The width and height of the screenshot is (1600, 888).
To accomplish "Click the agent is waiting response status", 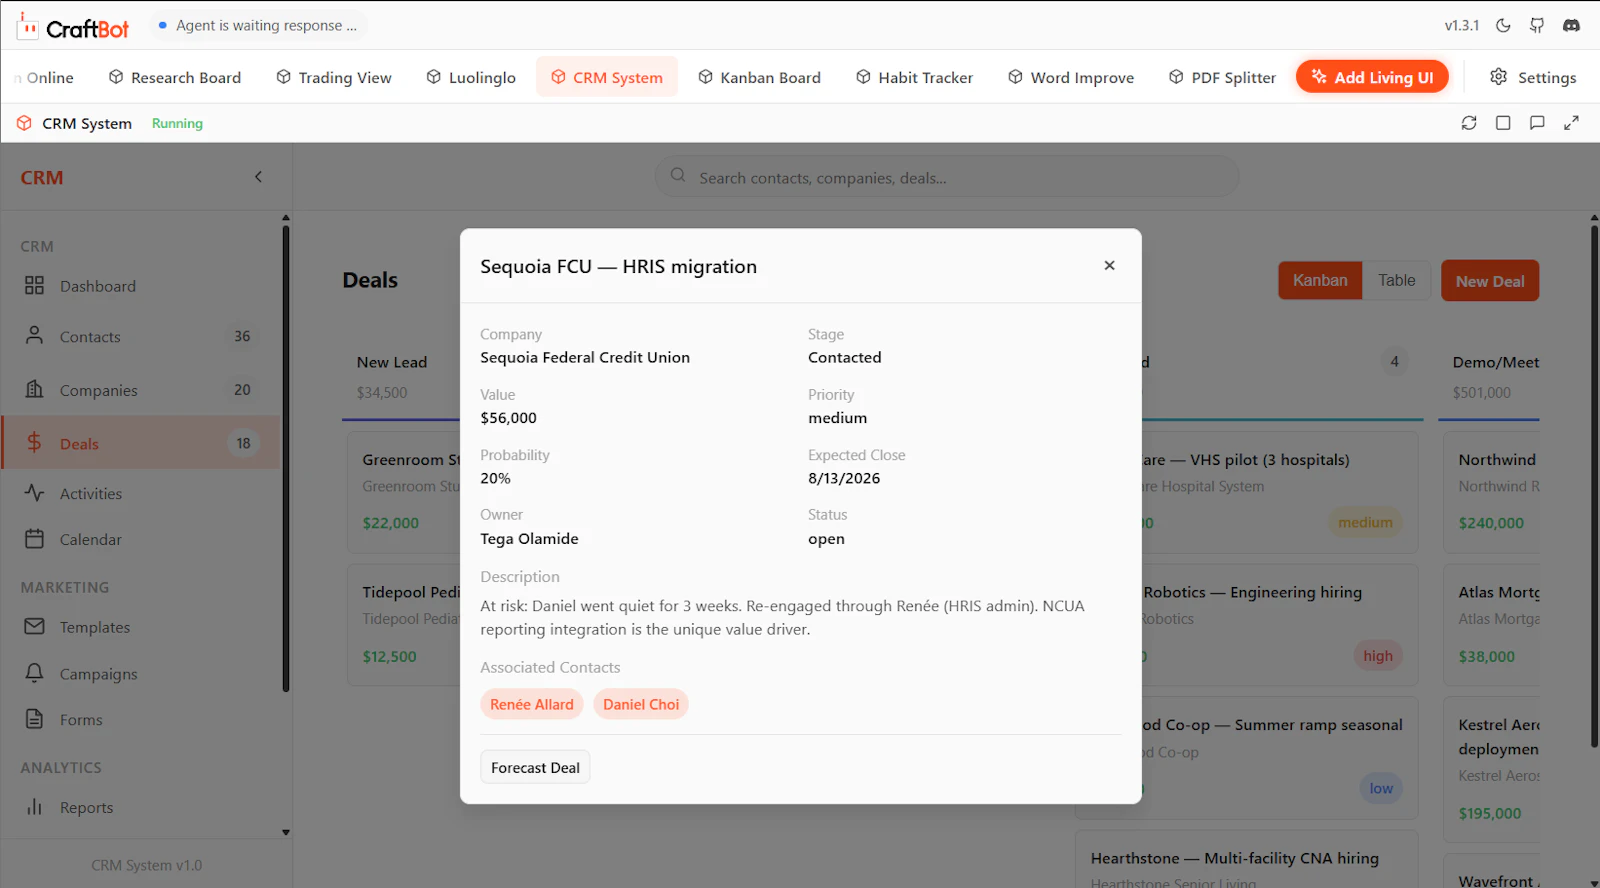I will click(x=258, y=25).
